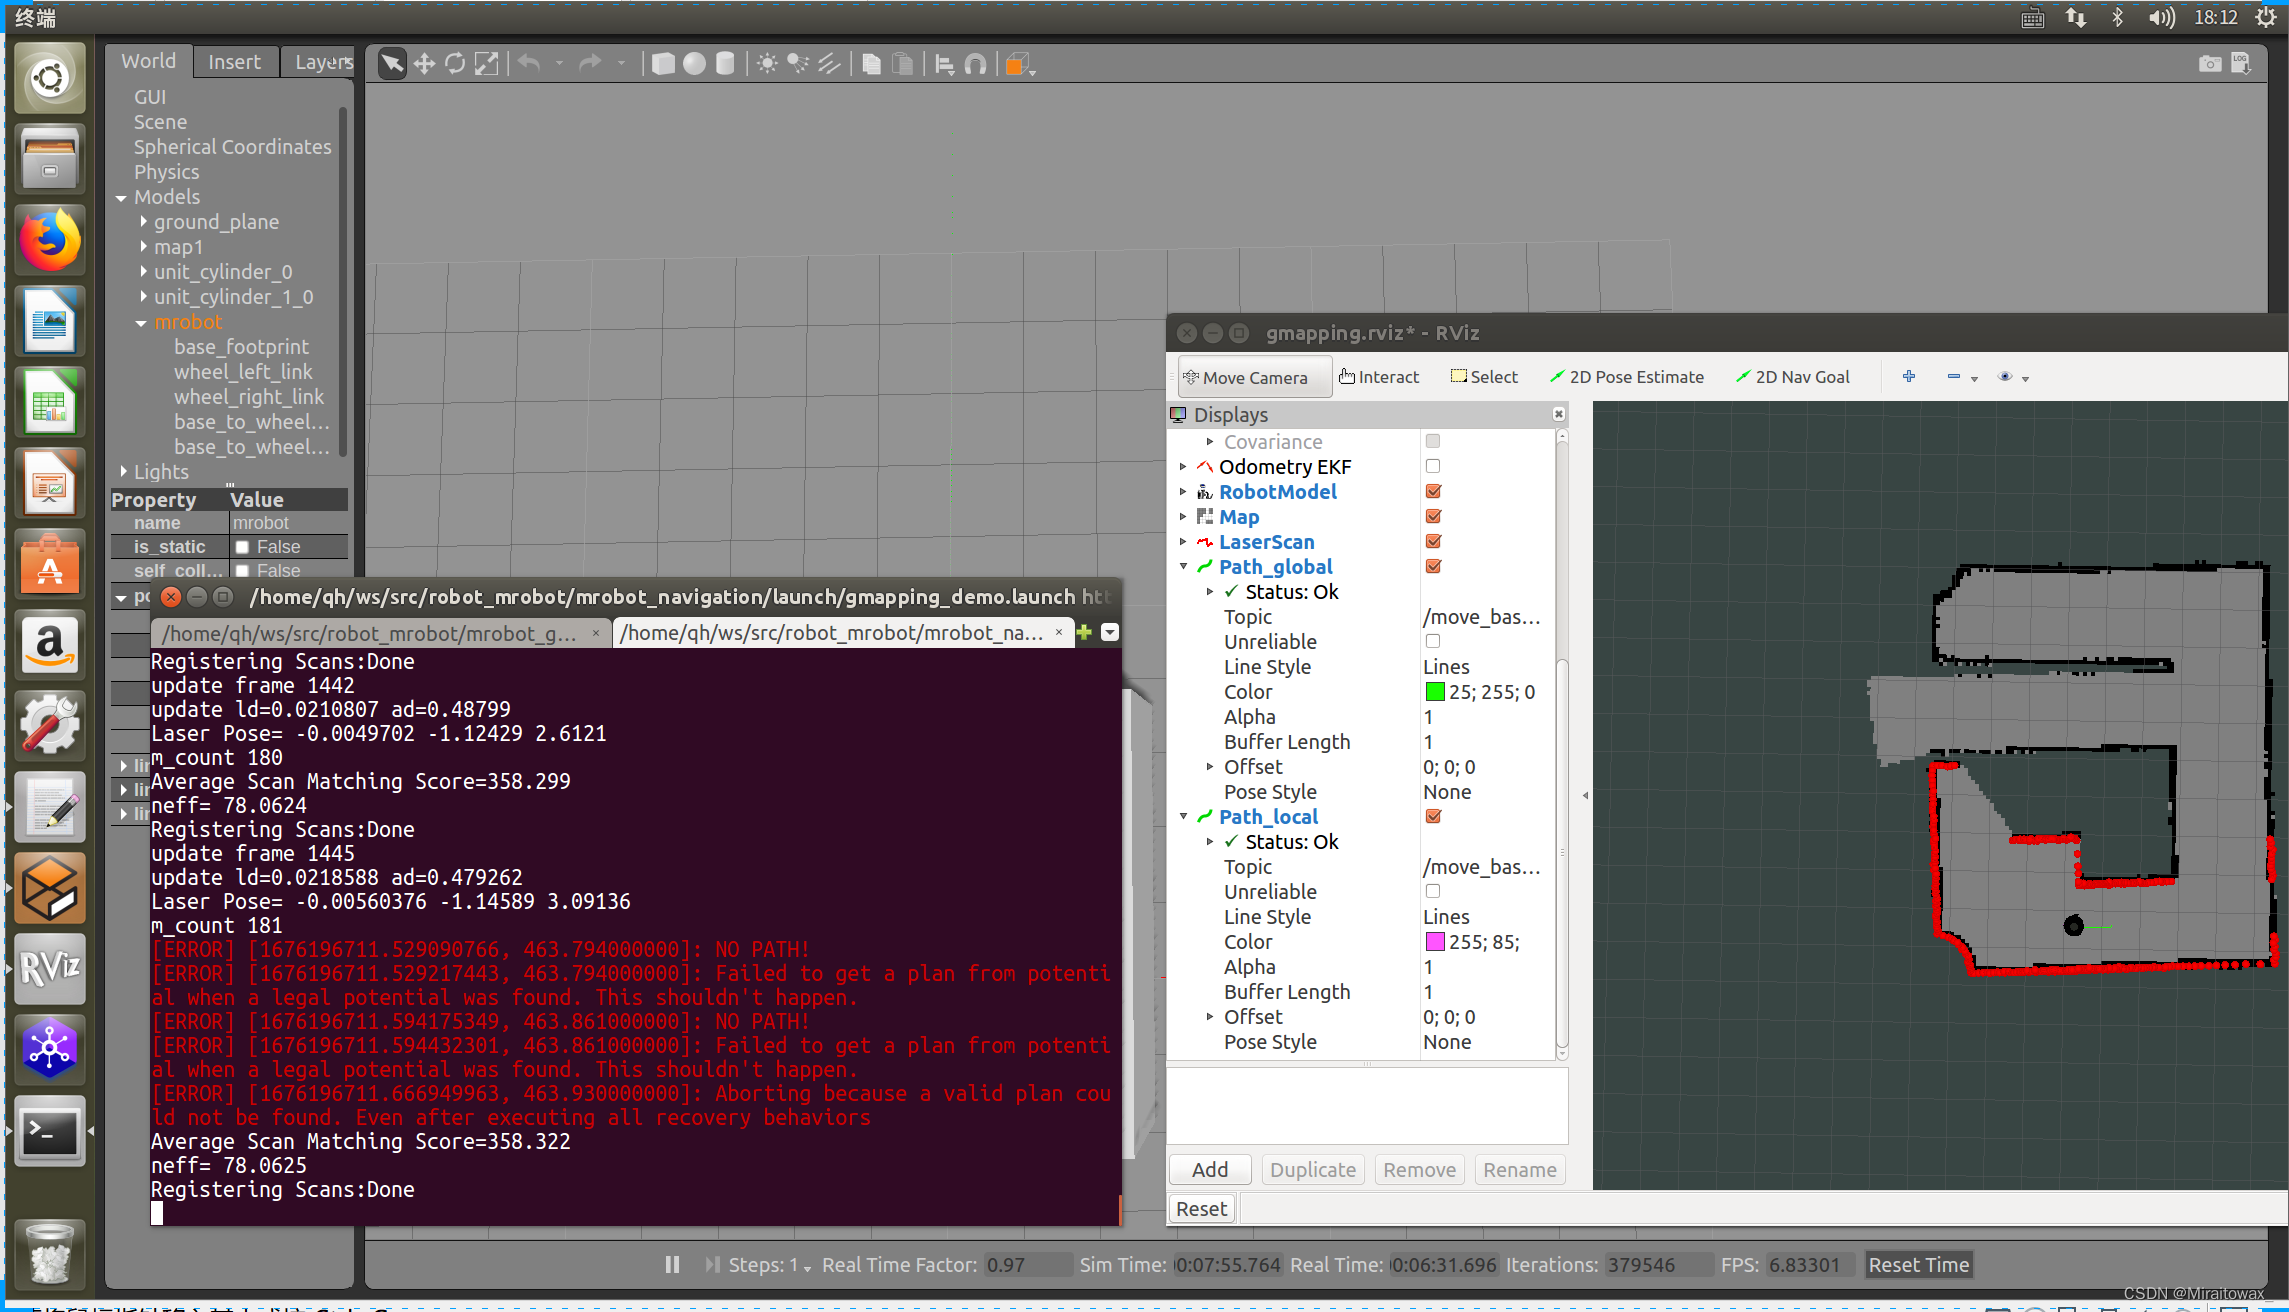The width and height of the screenshot is (2289, 1312).
Task: Switch to first terminal tab mrobot_g...
Action: (x=370, y=633)
